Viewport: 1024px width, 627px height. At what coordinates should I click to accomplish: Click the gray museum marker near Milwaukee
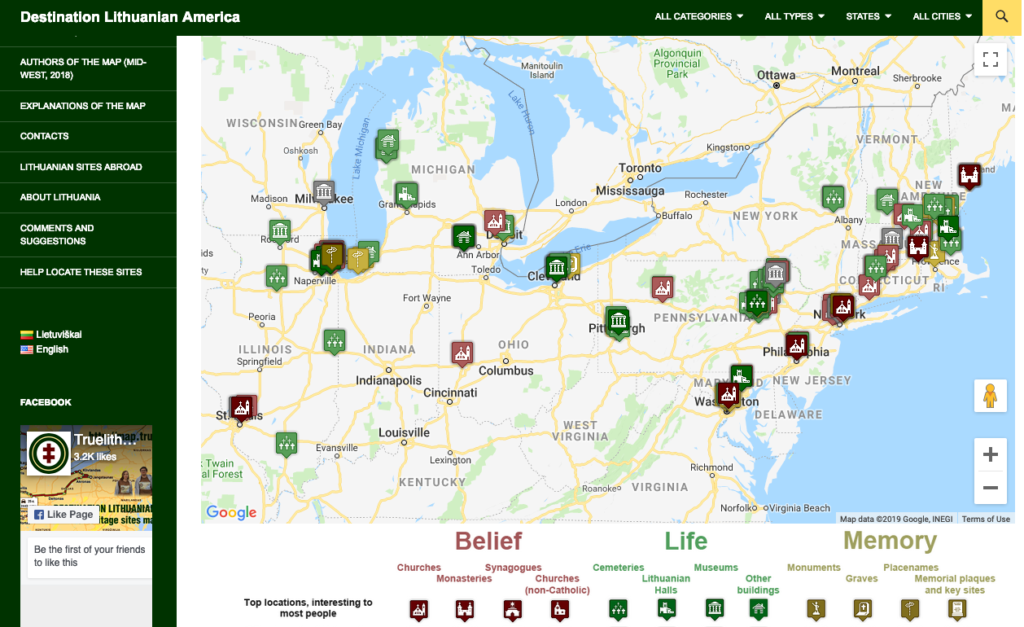point(323,191)
